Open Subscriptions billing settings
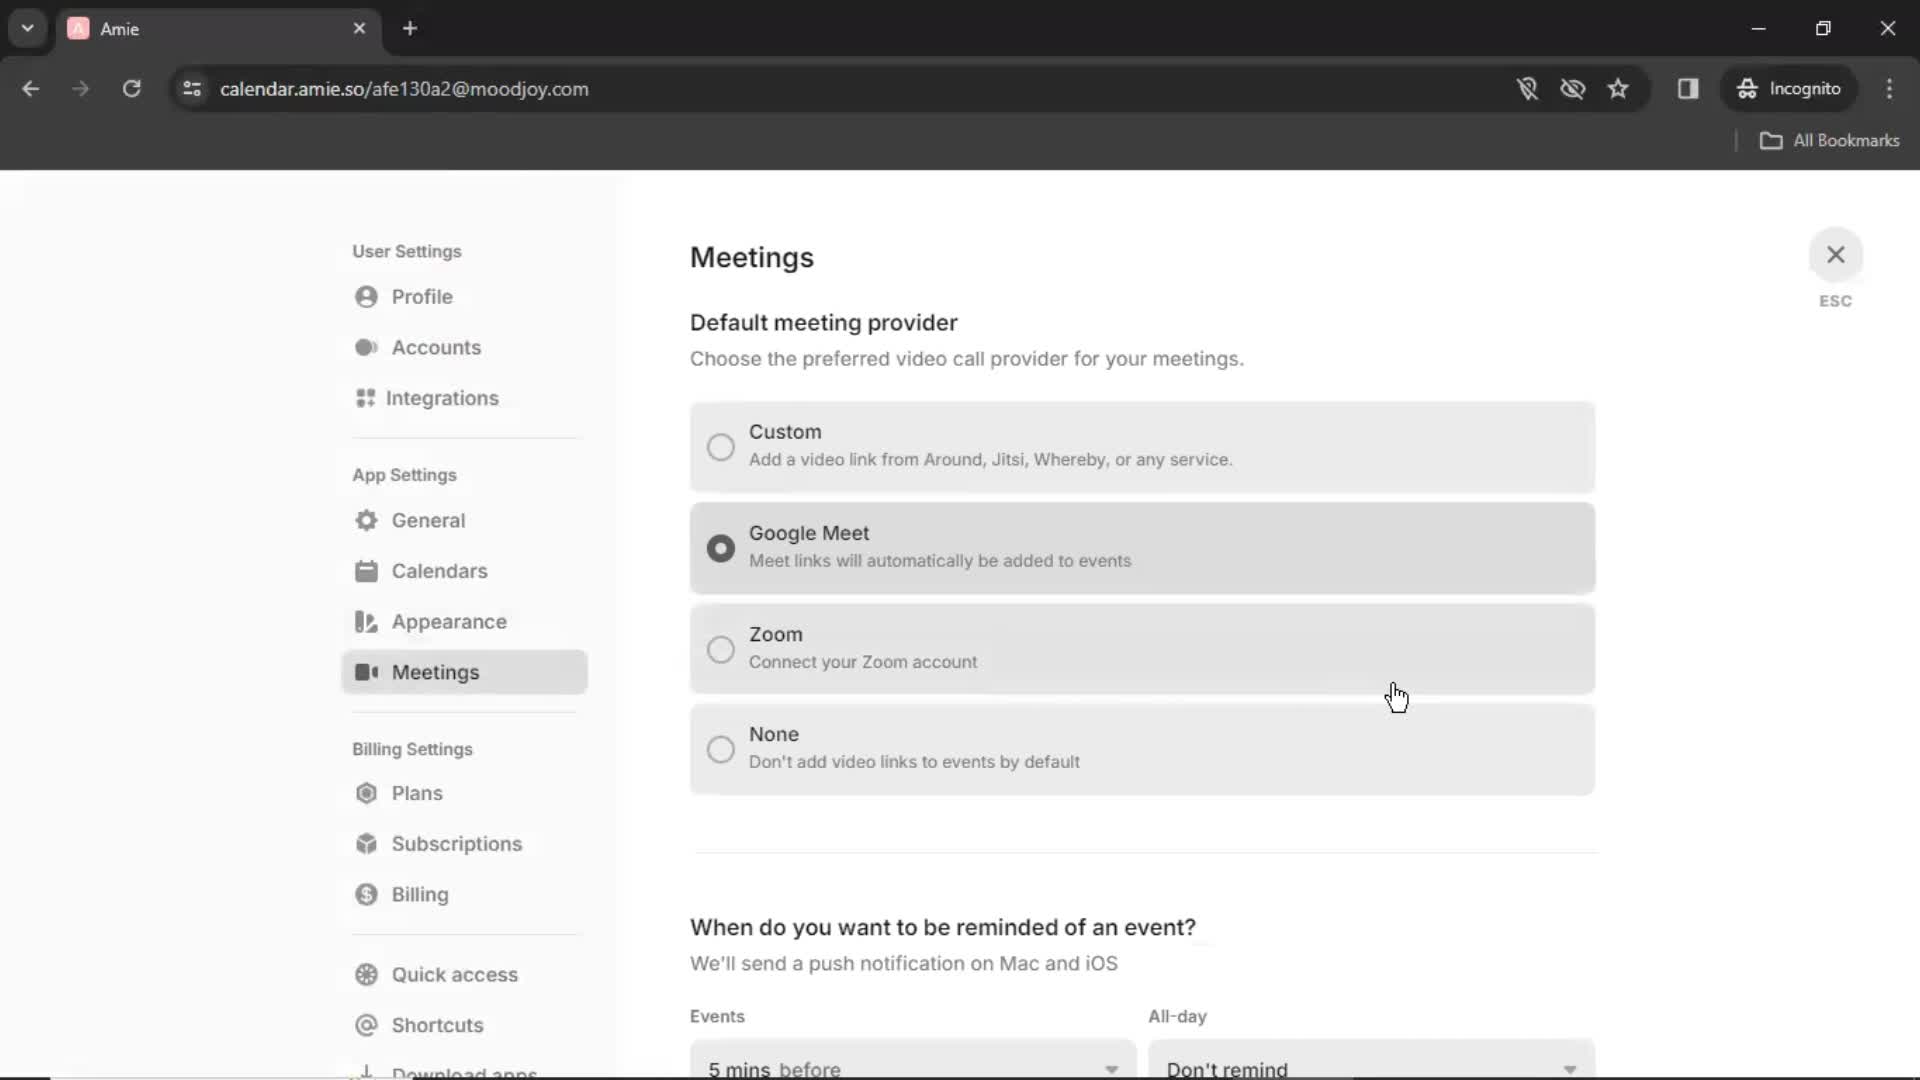Image resolution: width=1920 pixels, height=1080 pixels. pos(458,844)
